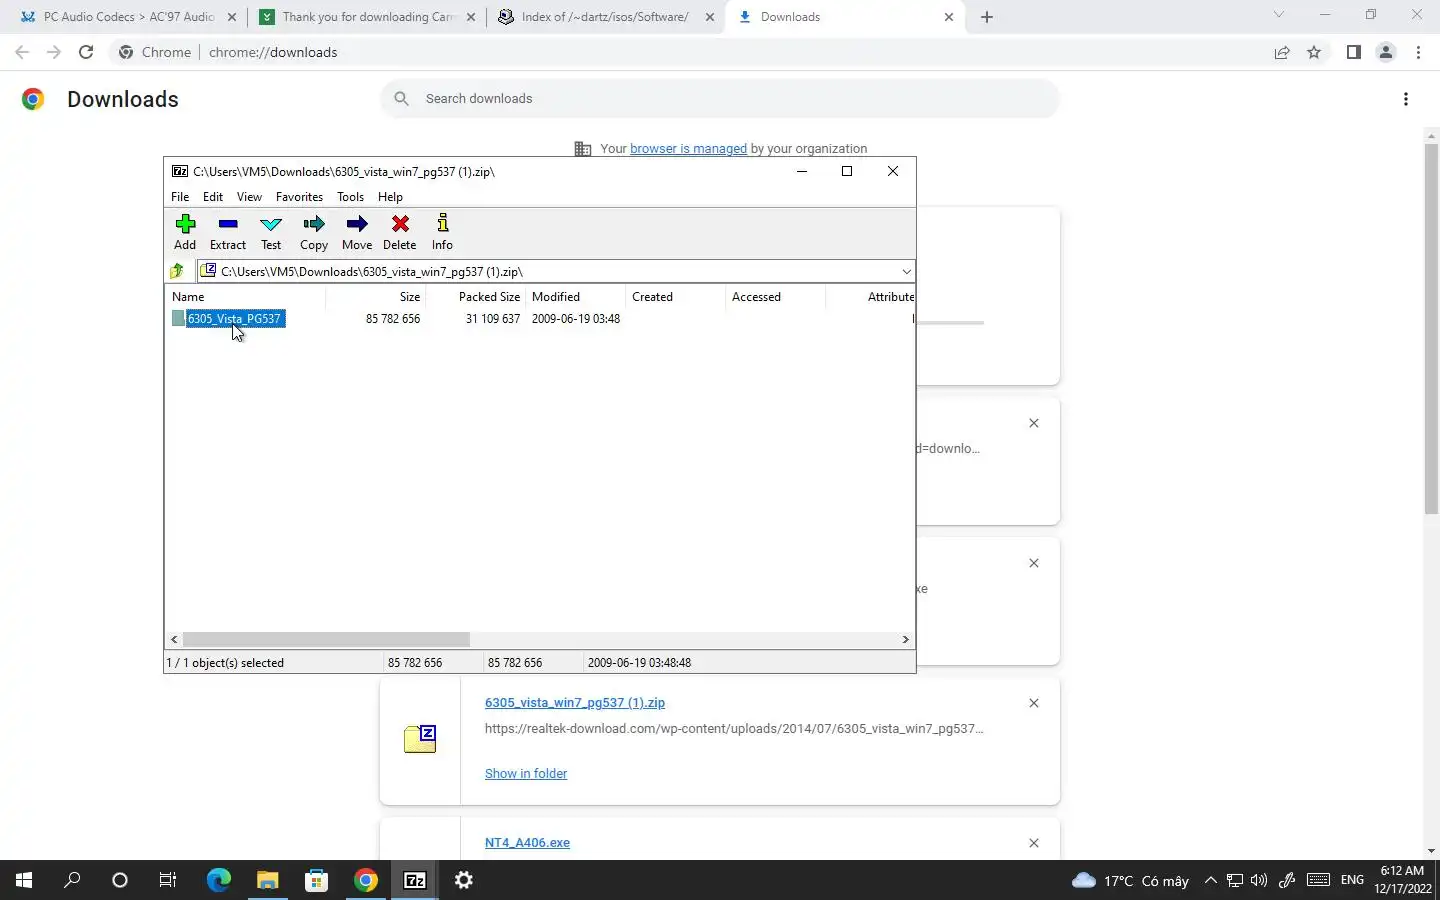This screenshot has height=900, width=1440.
Task: Run the Test tool in 7-Zip
Action: pyautogui.click(x=271, y=232)
